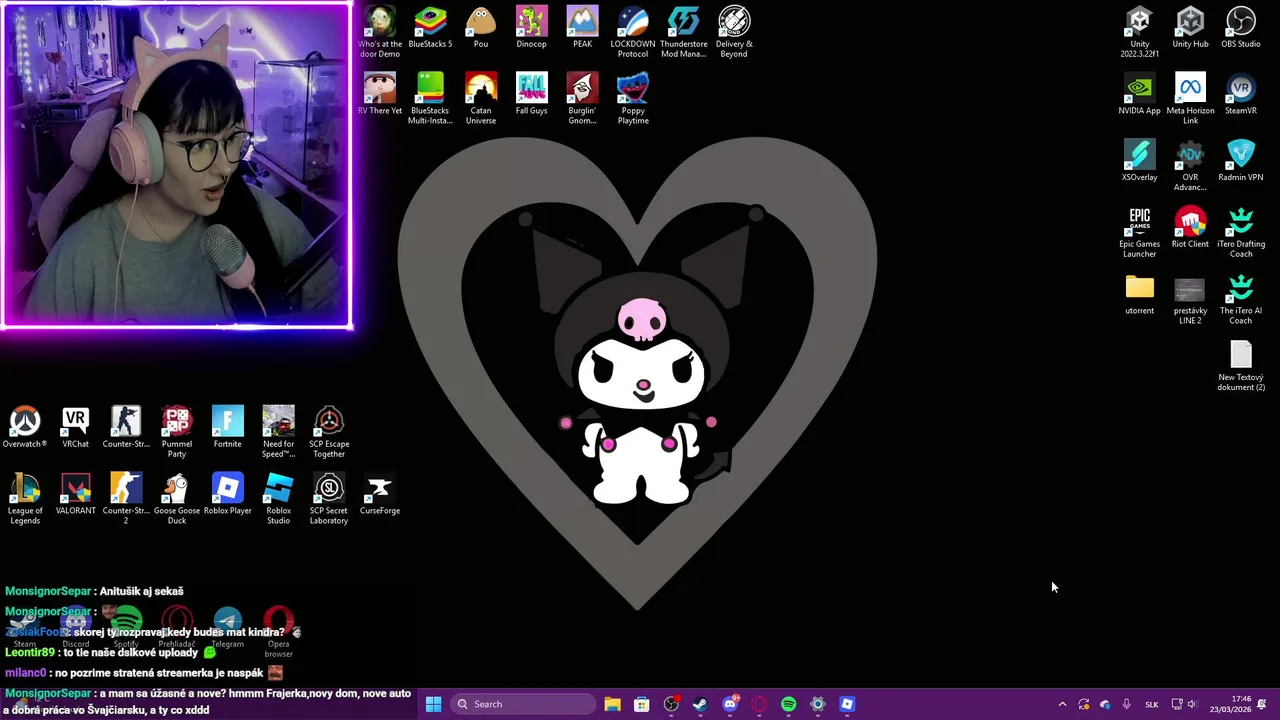Open Discord taskbar icon
This screenshot has width=1280, height=720.
730,704
